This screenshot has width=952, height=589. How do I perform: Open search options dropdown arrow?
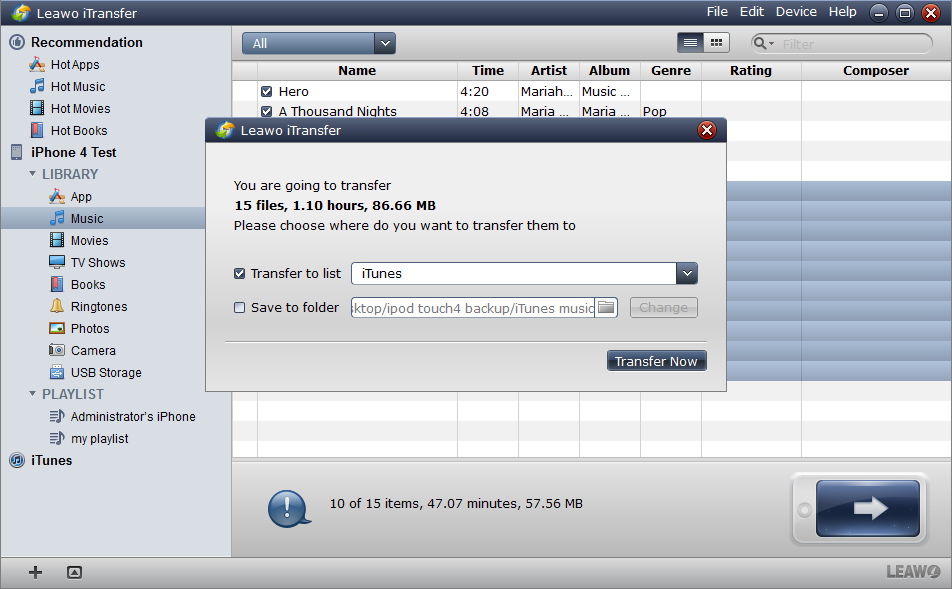pos(772,44)
